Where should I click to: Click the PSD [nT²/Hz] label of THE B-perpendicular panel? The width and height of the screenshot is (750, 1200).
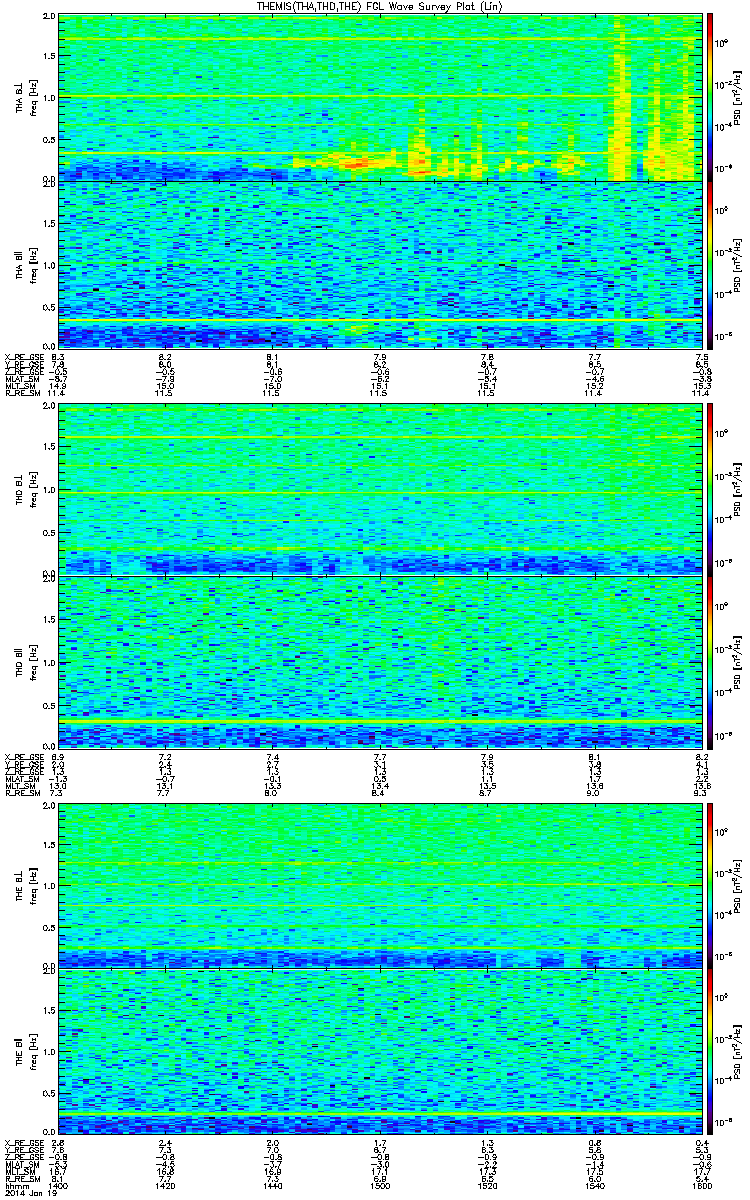coord(738,884)
